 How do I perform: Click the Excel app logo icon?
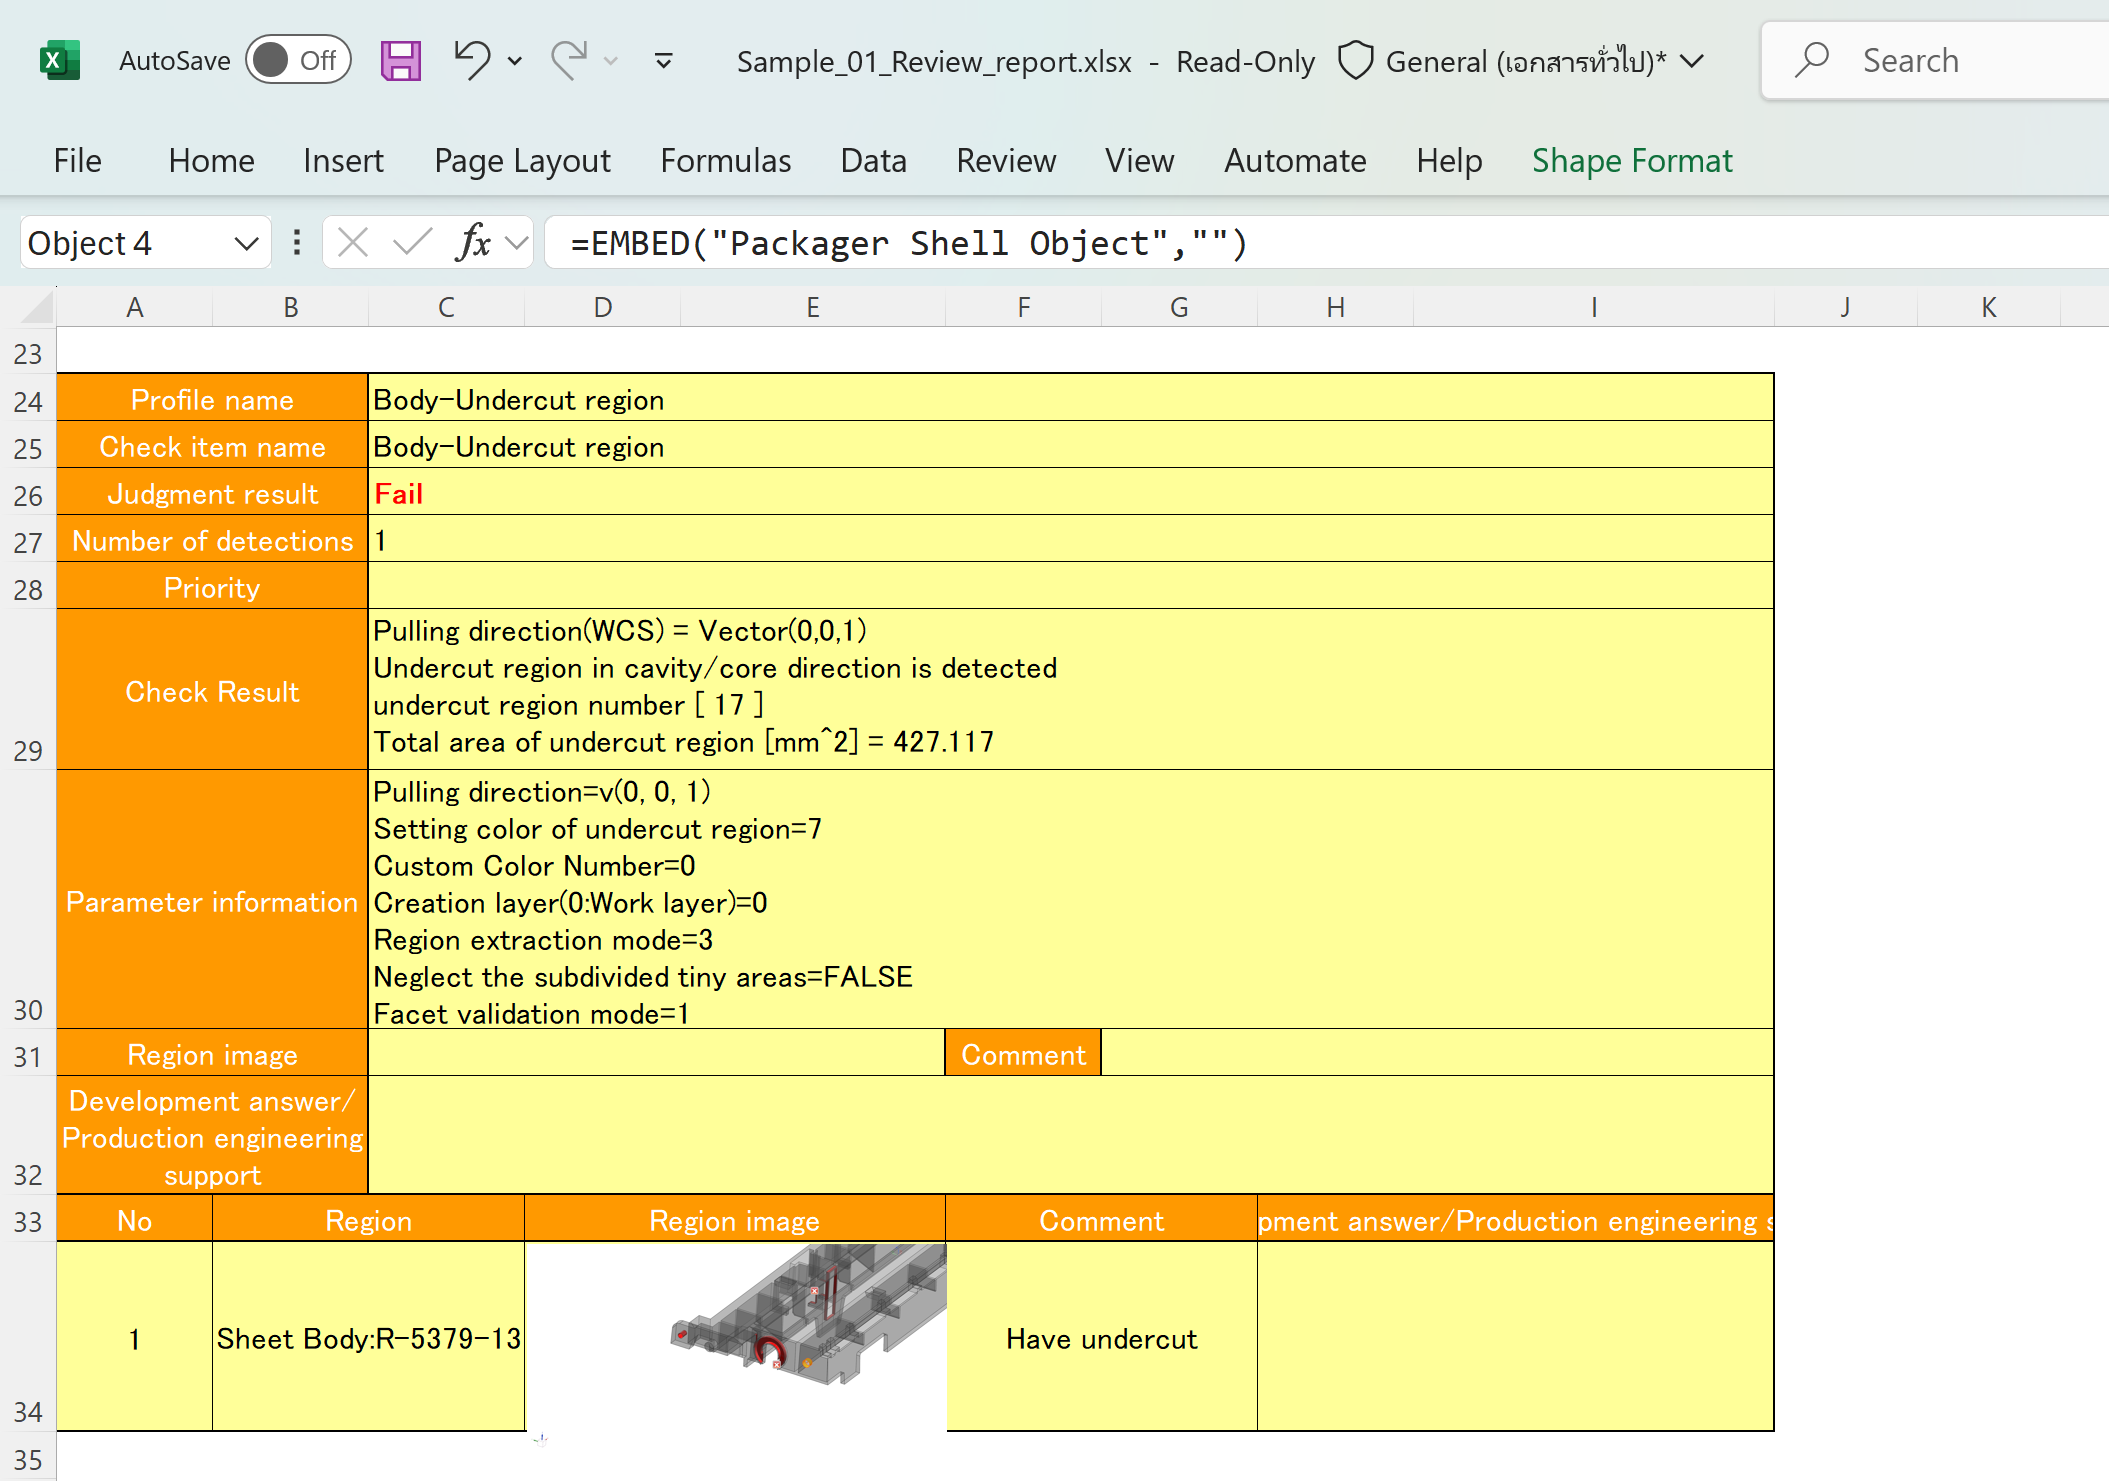pos(59,61)
